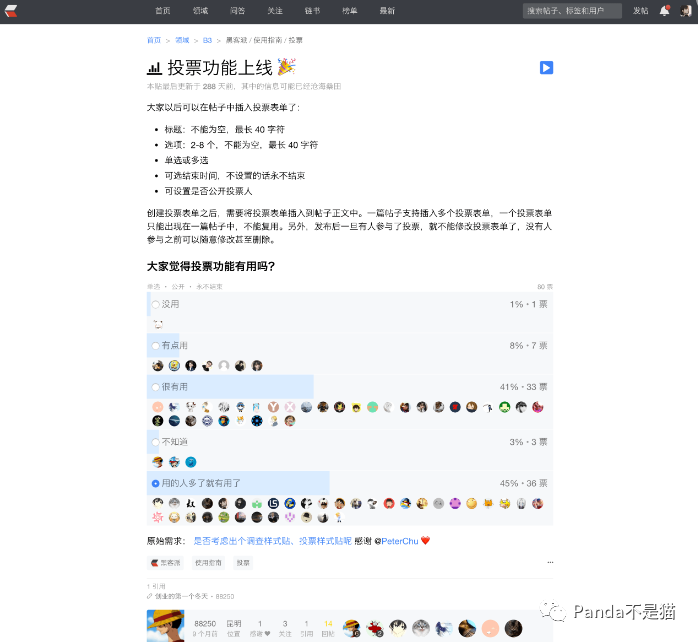
Task: Click the 45% · 36 票 result text
Action: [524, 484]
